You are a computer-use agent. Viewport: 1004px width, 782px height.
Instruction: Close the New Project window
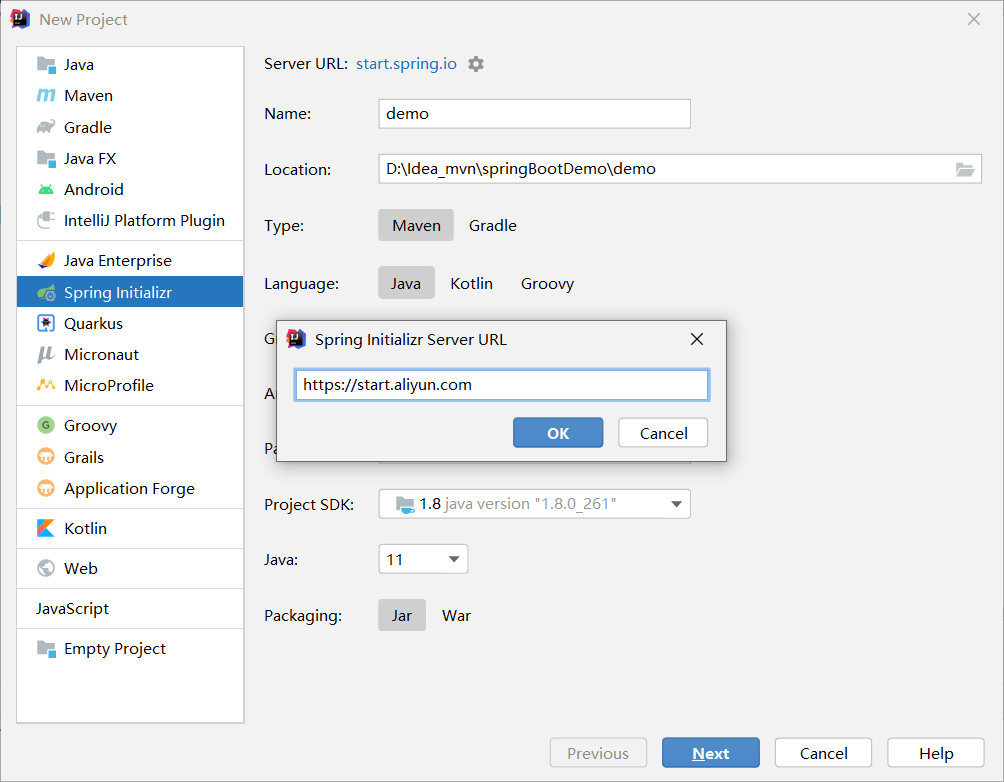pyautogui.click(x=974, y=19)
